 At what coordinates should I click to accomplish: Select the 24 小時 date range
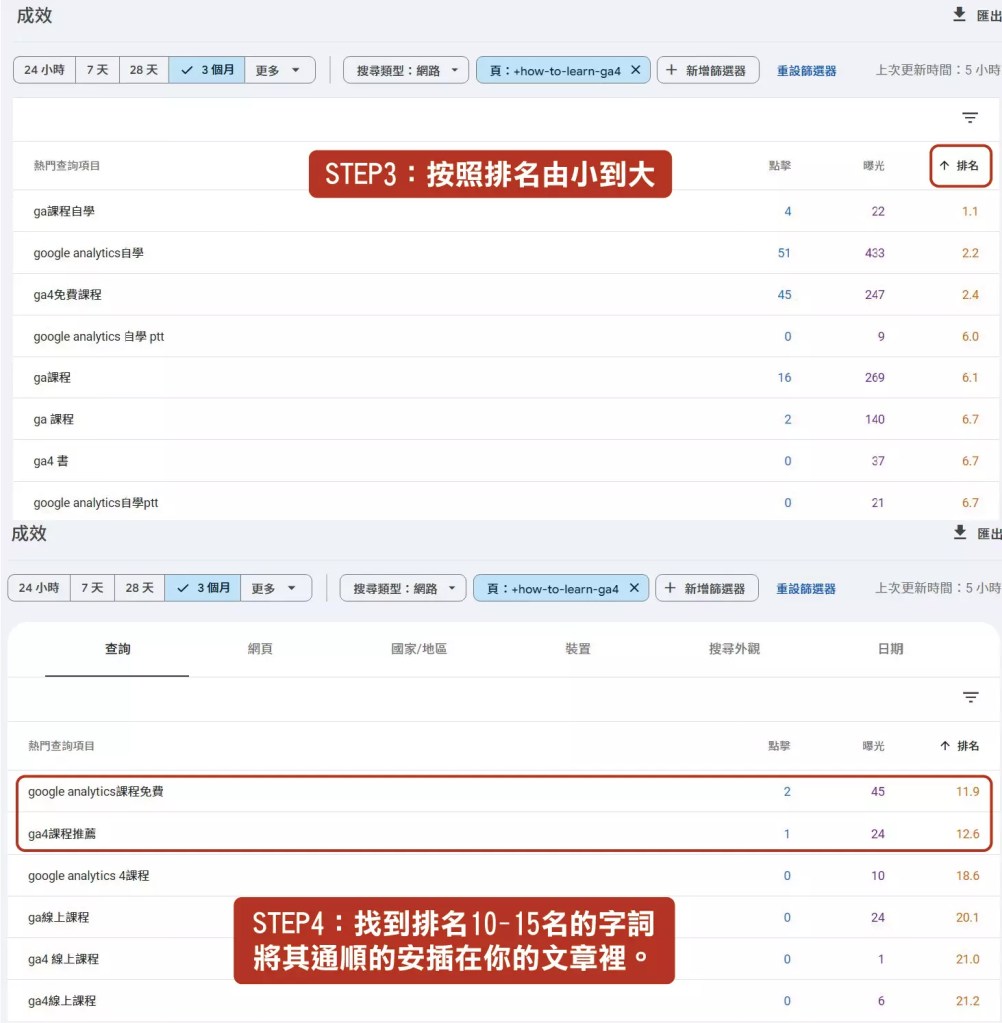tap(43, 70)
